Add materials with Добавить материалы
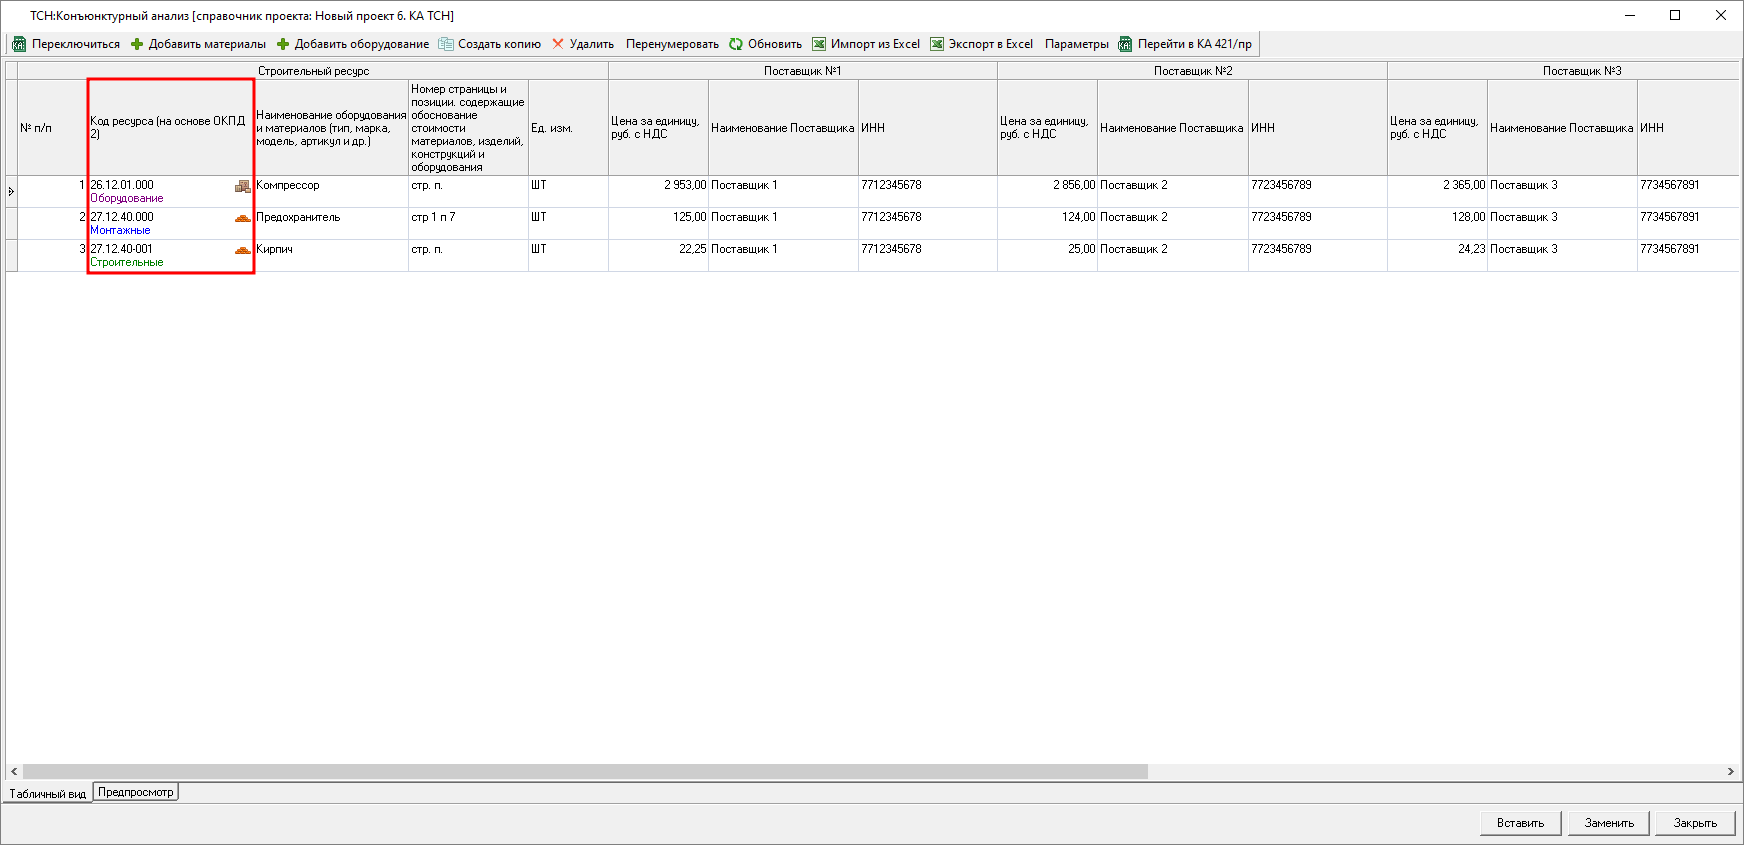Image resolution: width=1744 pixels, height=845 pixels. 198,44
